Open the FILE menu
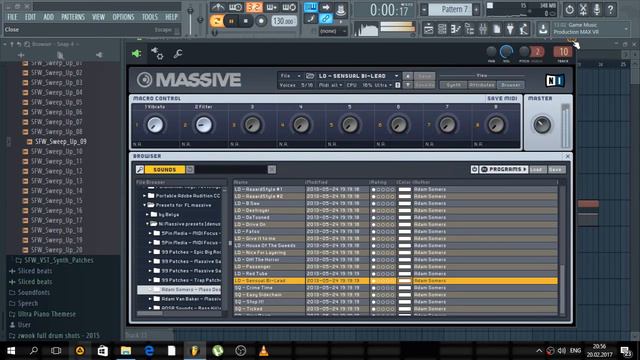Screen dimensions: 640x360 tap(12, 17)
